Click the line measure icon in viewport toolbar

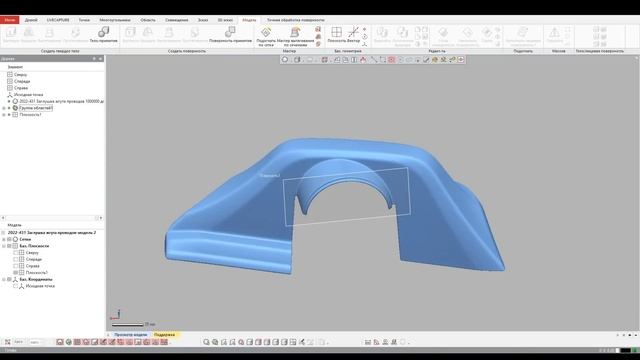[x=373, y=60]
